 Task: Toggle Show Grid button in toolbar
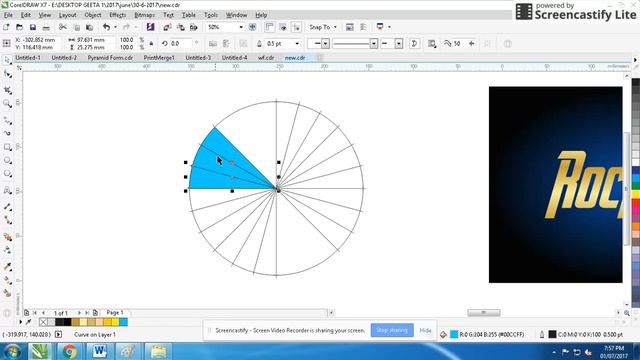(283, 27)
